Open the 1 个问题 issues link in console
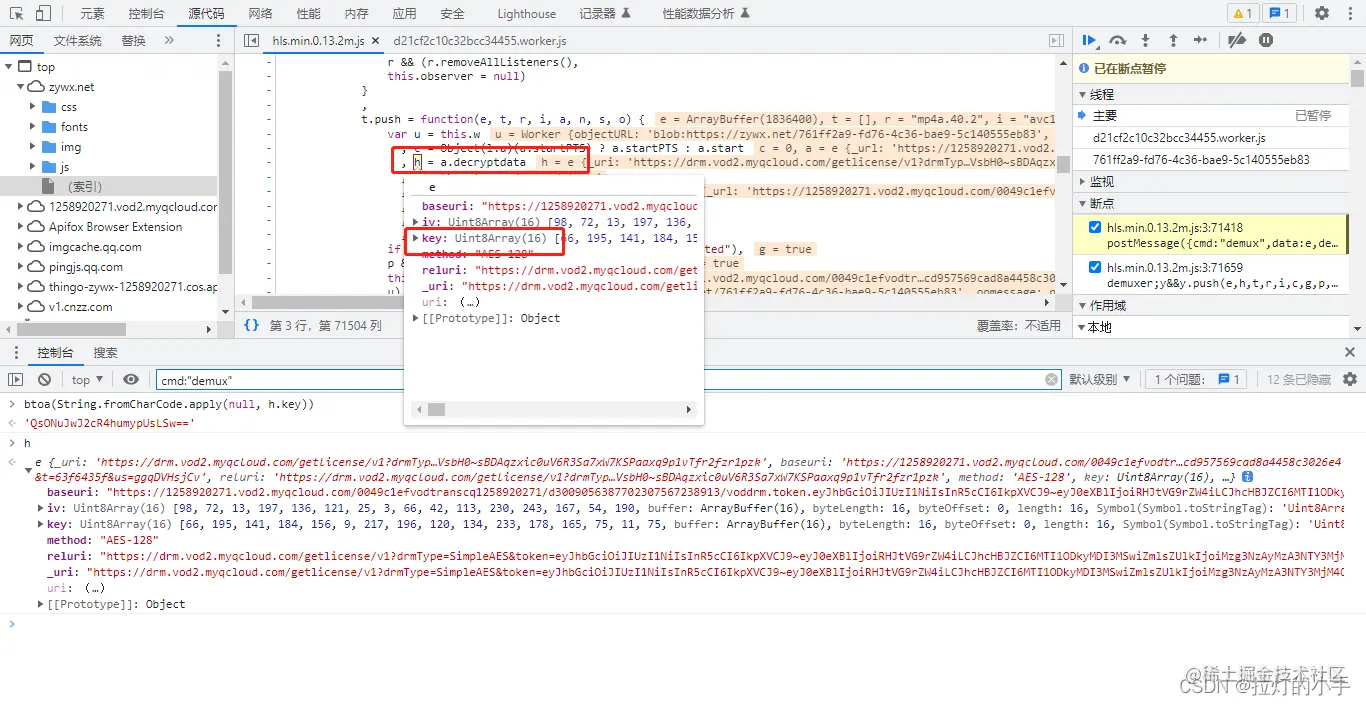 [x=1197, y=379]
